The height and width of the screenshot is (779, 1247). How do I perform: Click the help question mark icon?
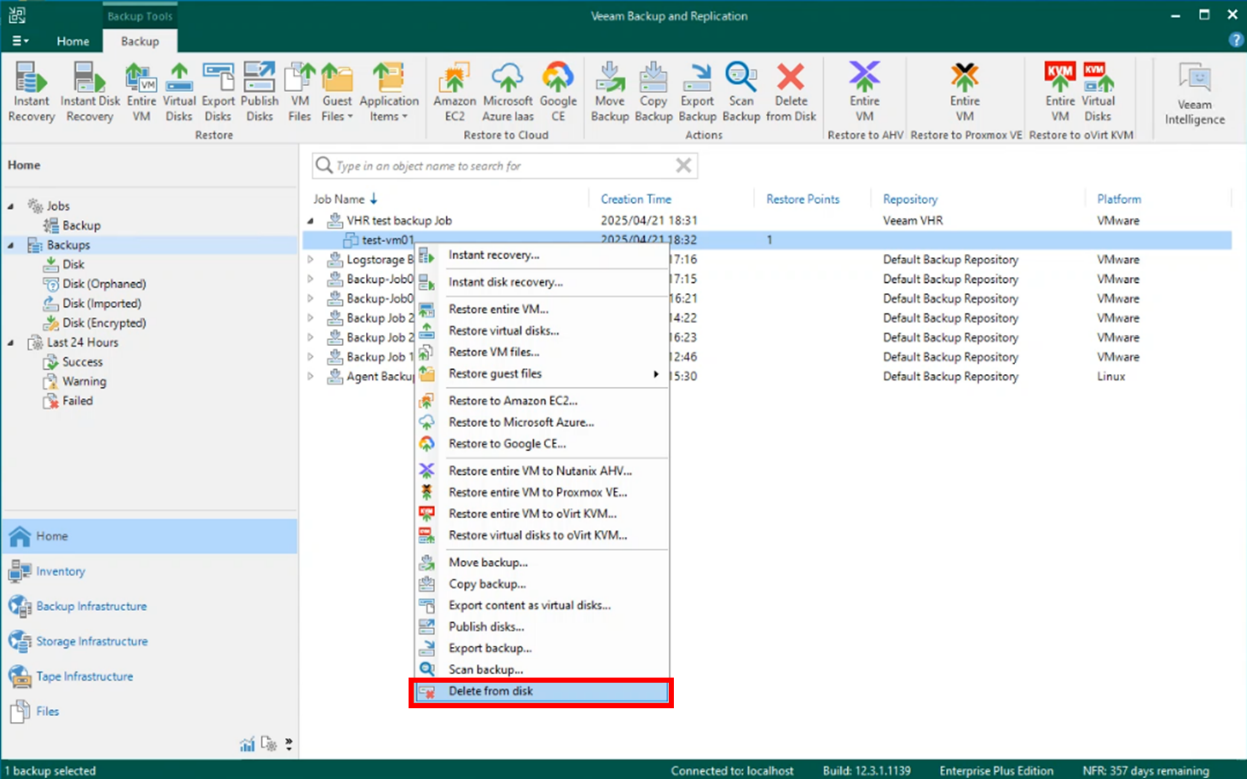tap(1236, 41)
